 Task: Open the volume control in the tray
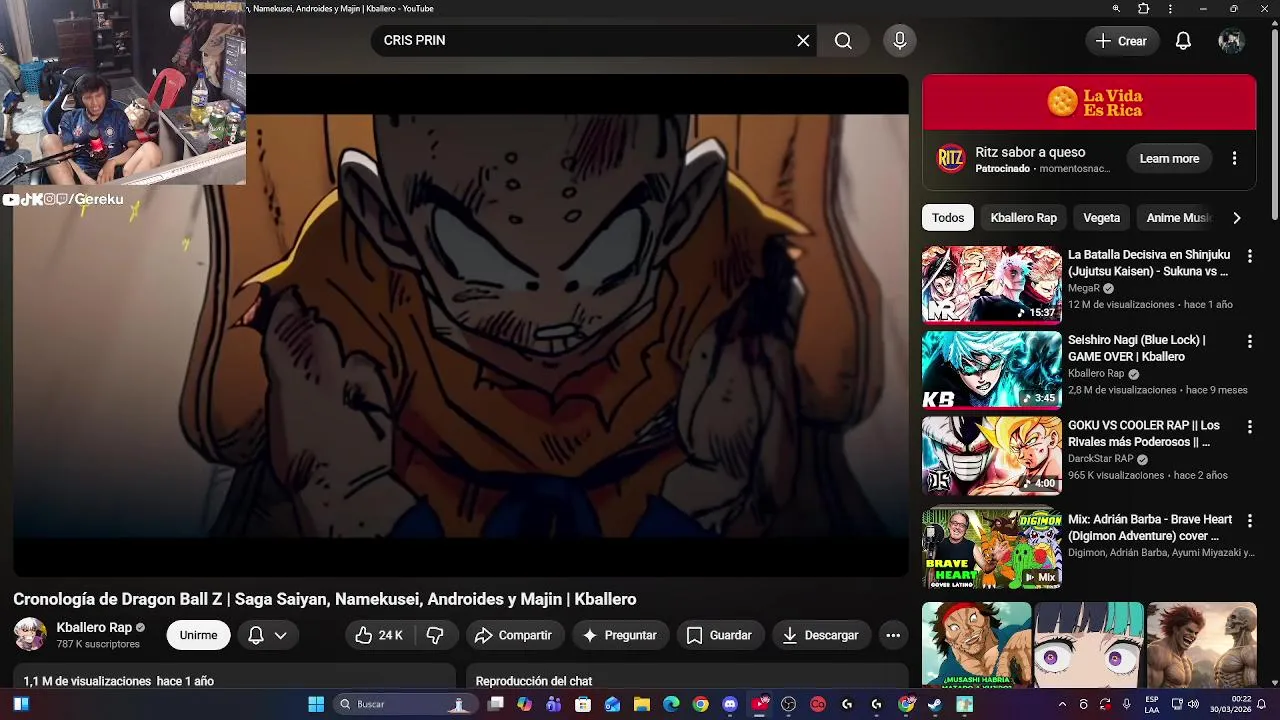(1193, 704)
